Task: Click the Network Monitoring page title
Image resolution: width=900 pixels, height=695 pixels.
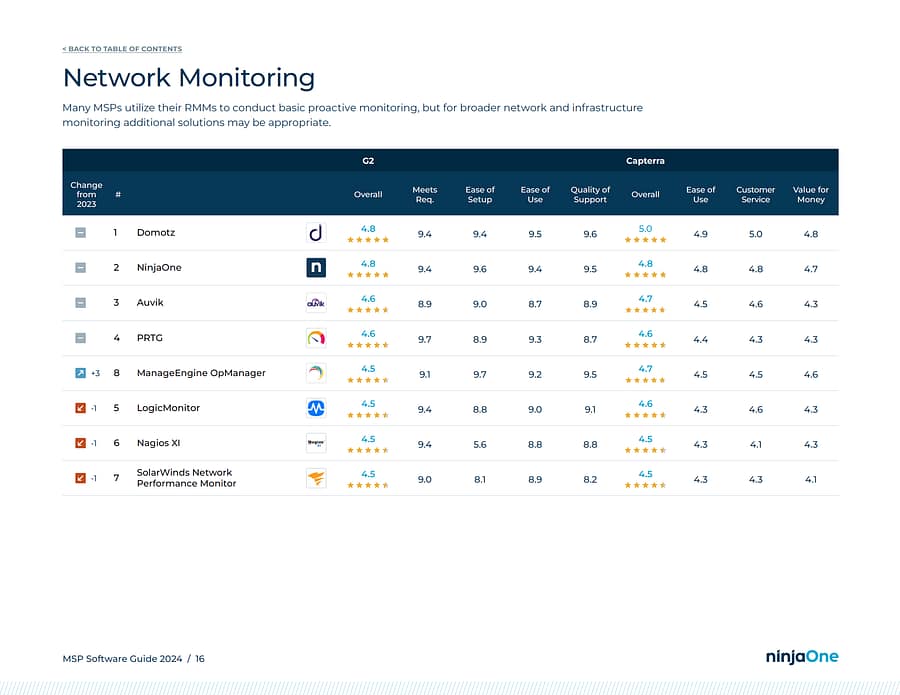Action: click(189, 78)
